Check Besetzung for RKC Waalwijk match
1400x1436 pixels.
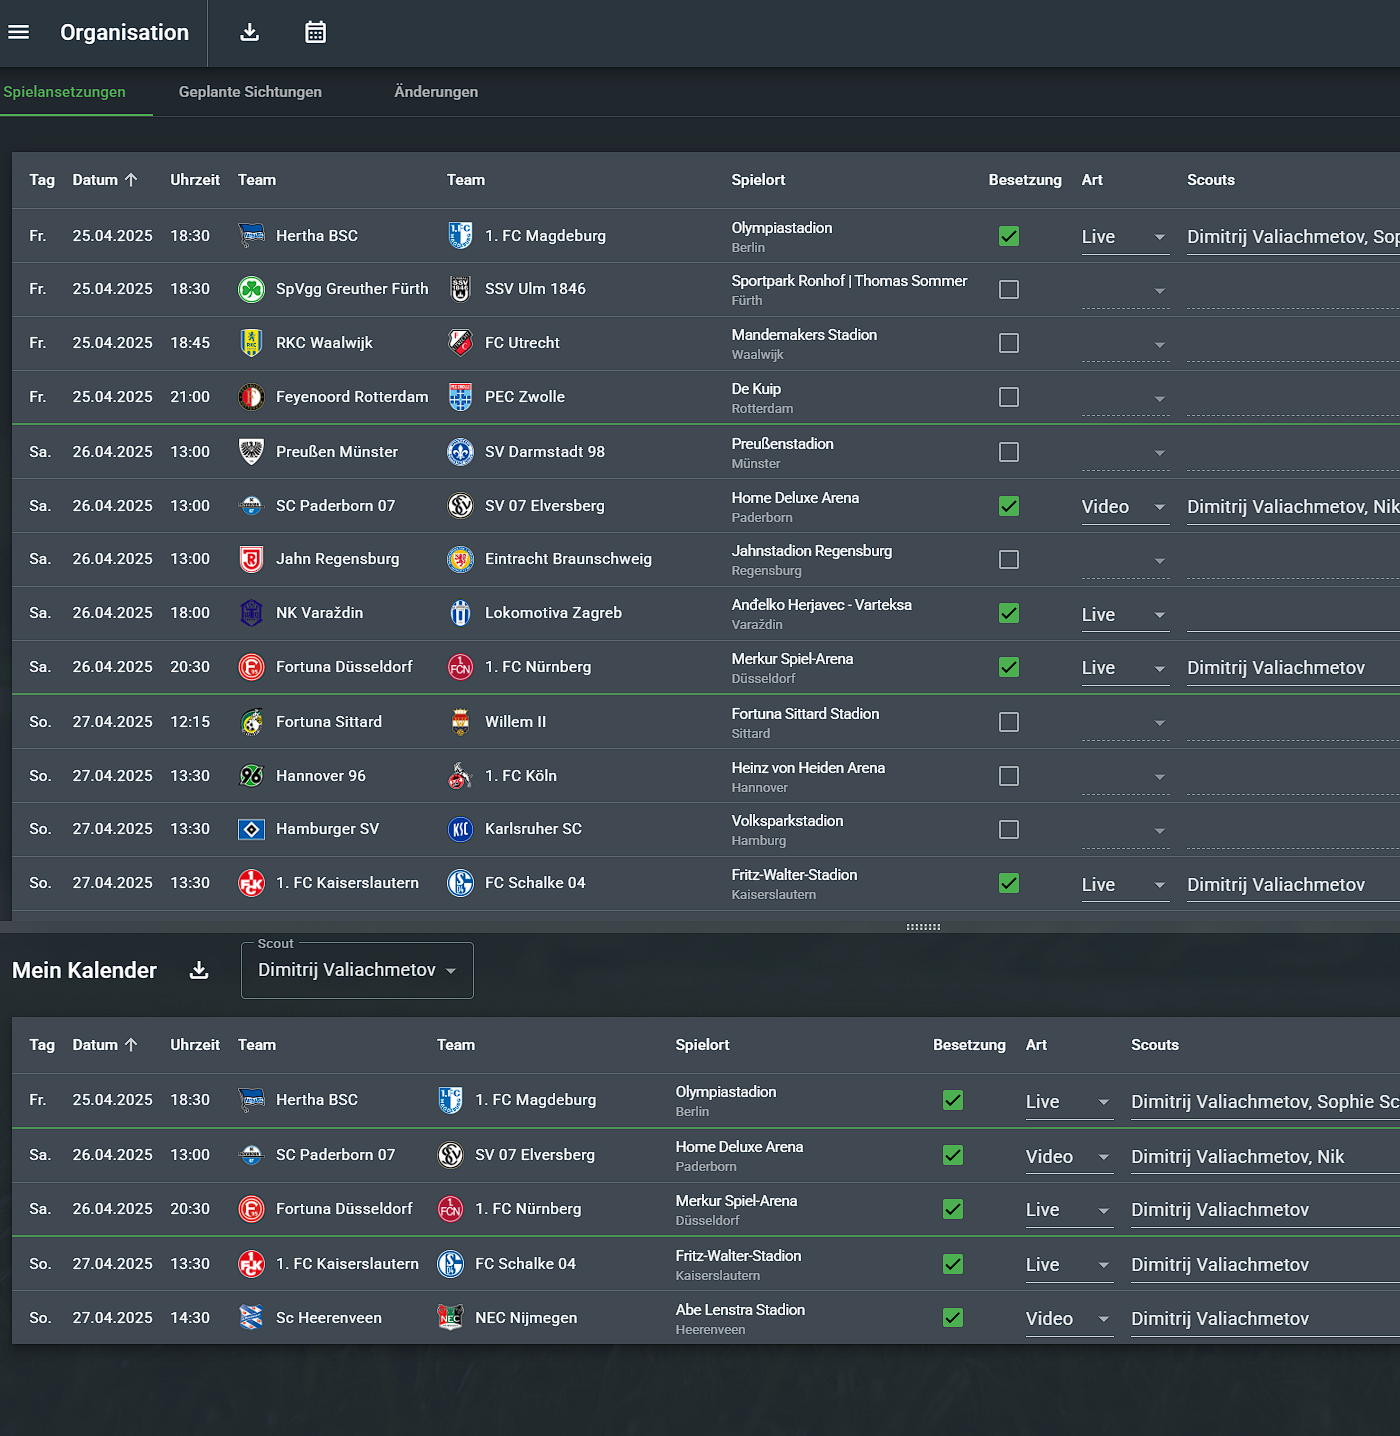point(1009,343)
